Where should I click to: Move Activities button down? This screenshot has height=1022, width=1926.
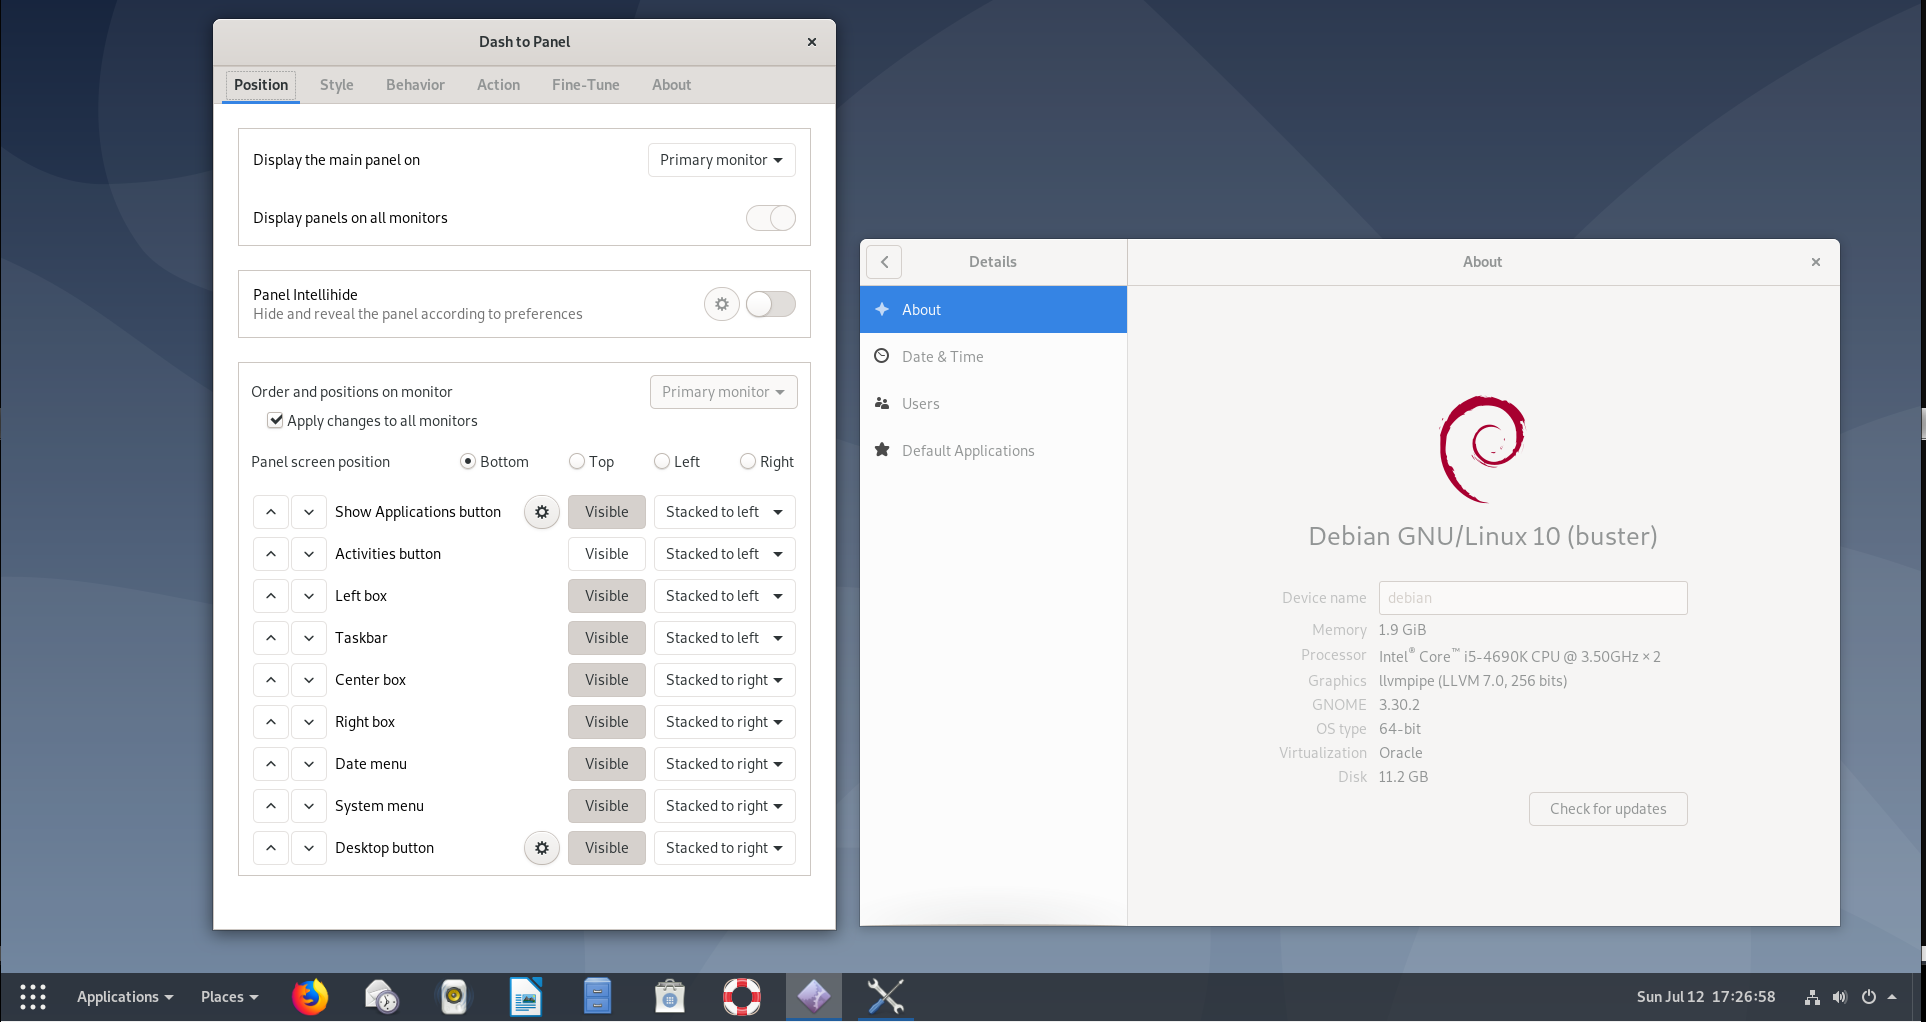pyautogui.click(x=309, y=554)
